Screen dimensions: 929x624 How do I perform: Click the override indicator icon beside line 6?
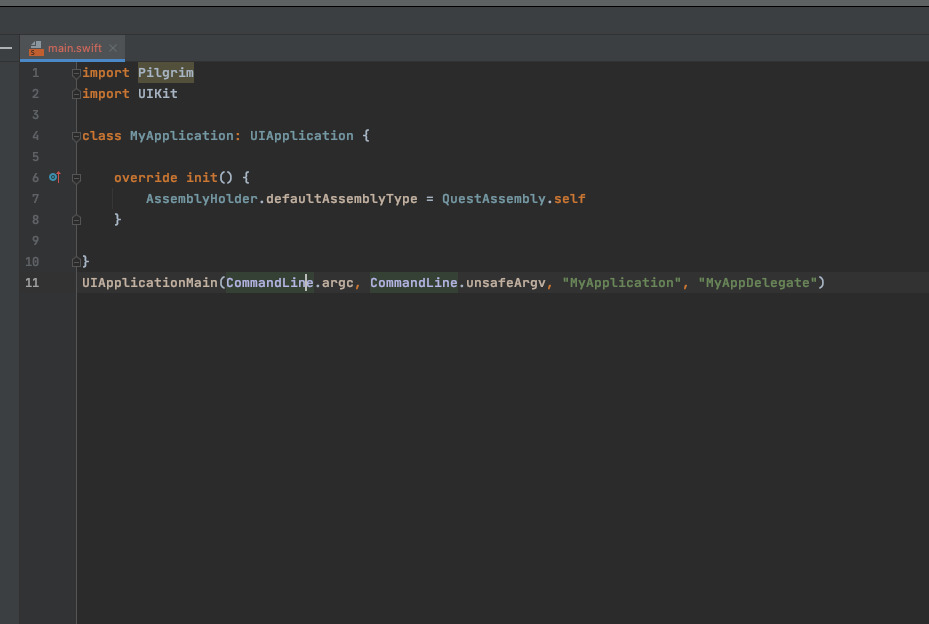(x=54, y=177)
